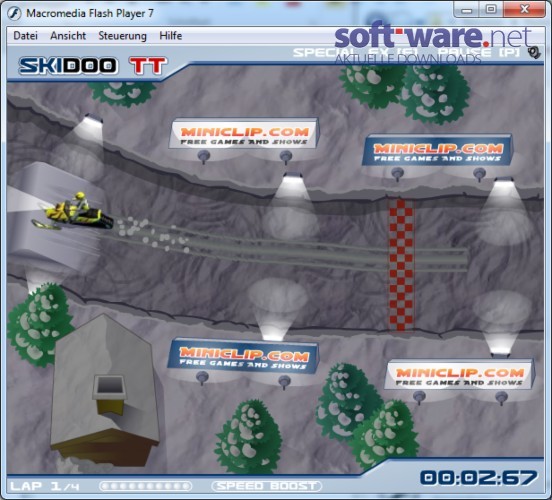
Task: Click the snow-covered cabin with chimney
Action: (105, 391)
